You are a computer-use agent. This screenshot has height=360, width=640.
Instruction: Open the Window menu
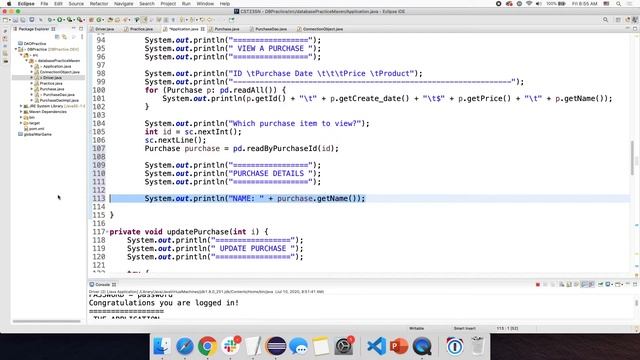(205, 4)
